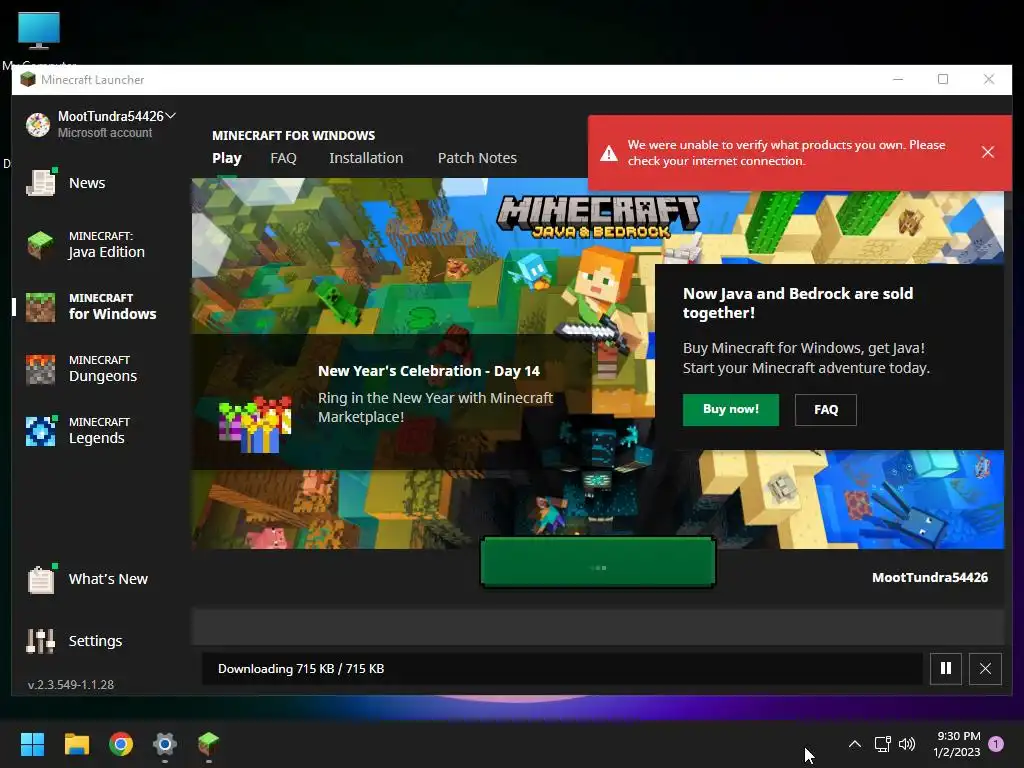
Task: Click the FAQ button in promo panel
Action: 825,409
